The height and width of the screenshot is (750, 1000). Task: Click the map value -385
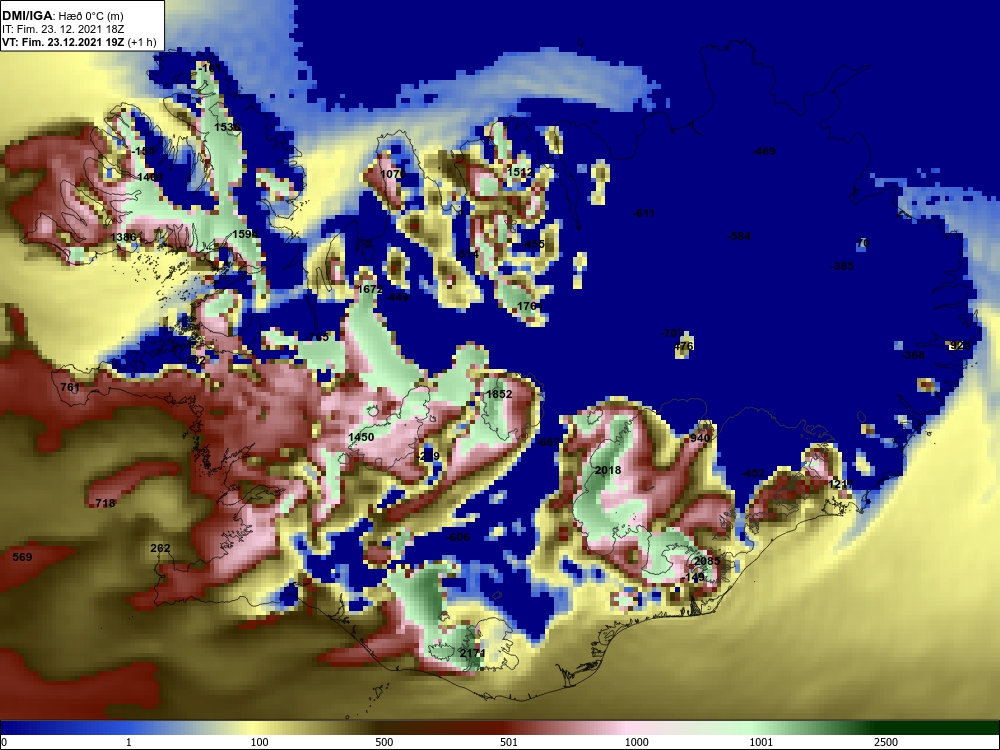842,266
